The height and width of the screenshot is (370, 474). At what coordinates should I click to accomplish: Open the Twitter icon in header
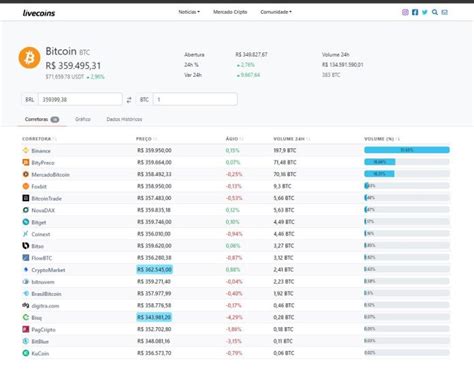click(x=425, y=12)
